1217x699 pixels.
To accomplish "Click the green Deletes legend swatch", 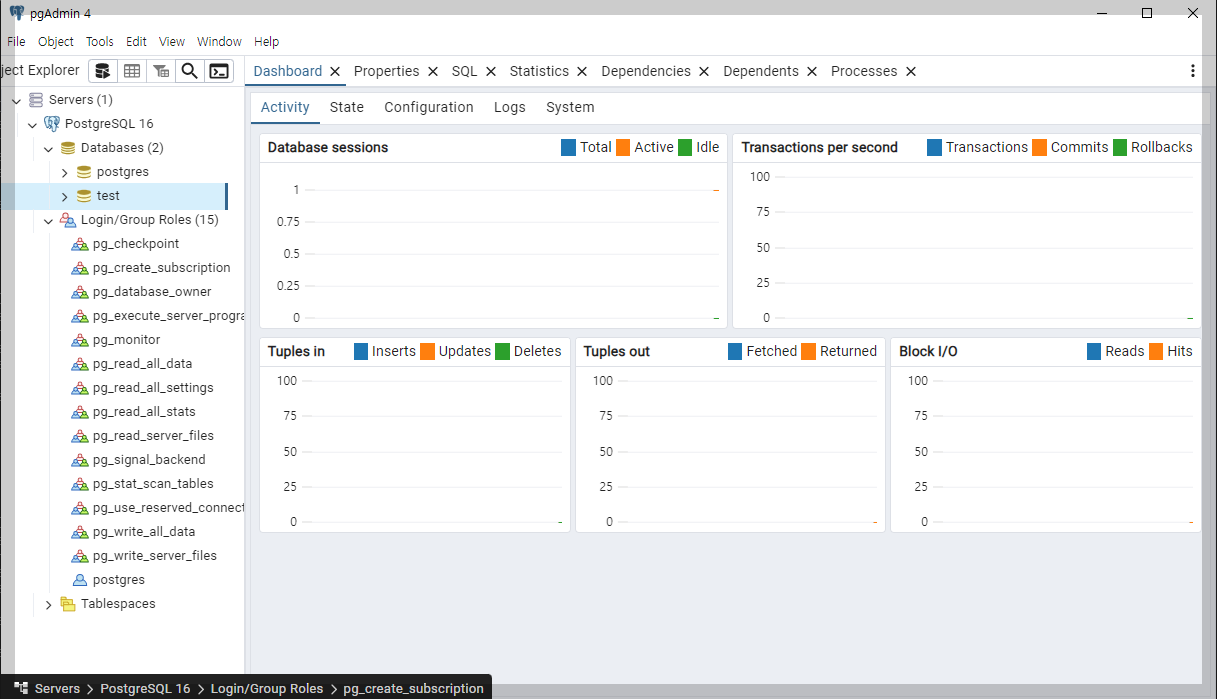I will tap(503, 351).
